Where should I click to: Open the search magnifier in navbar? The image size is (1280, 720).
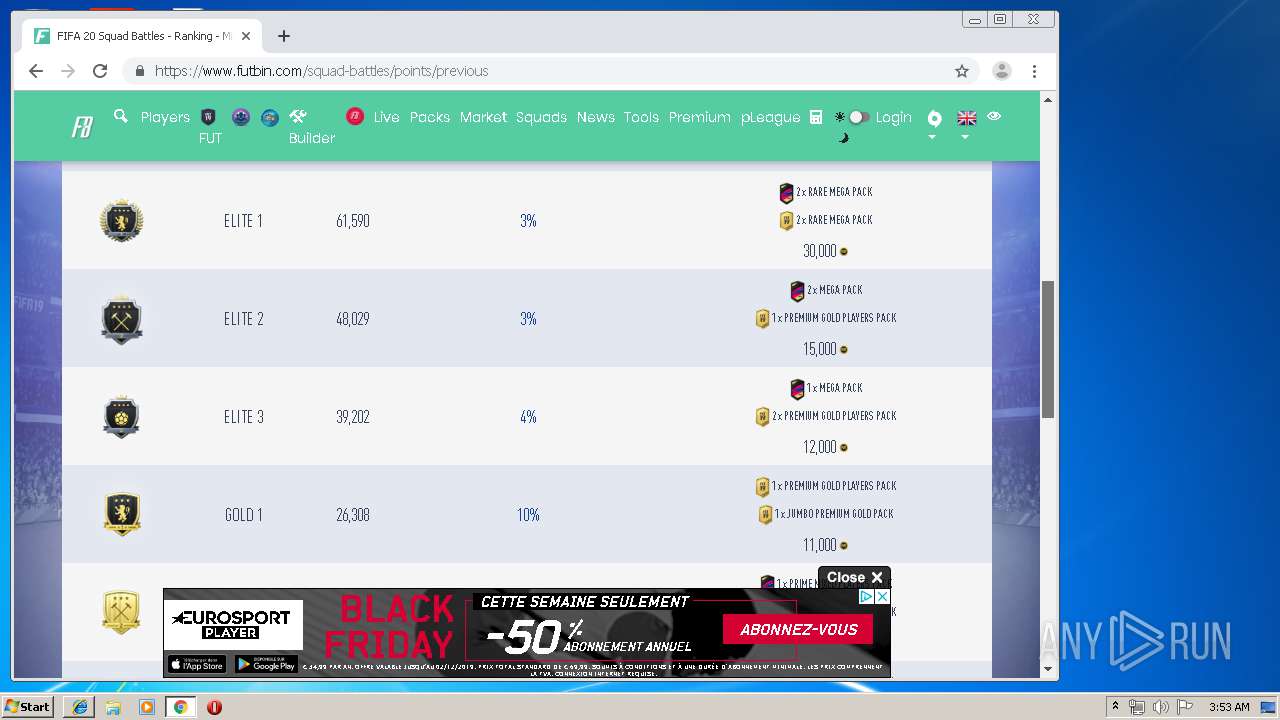coord(121,116)
